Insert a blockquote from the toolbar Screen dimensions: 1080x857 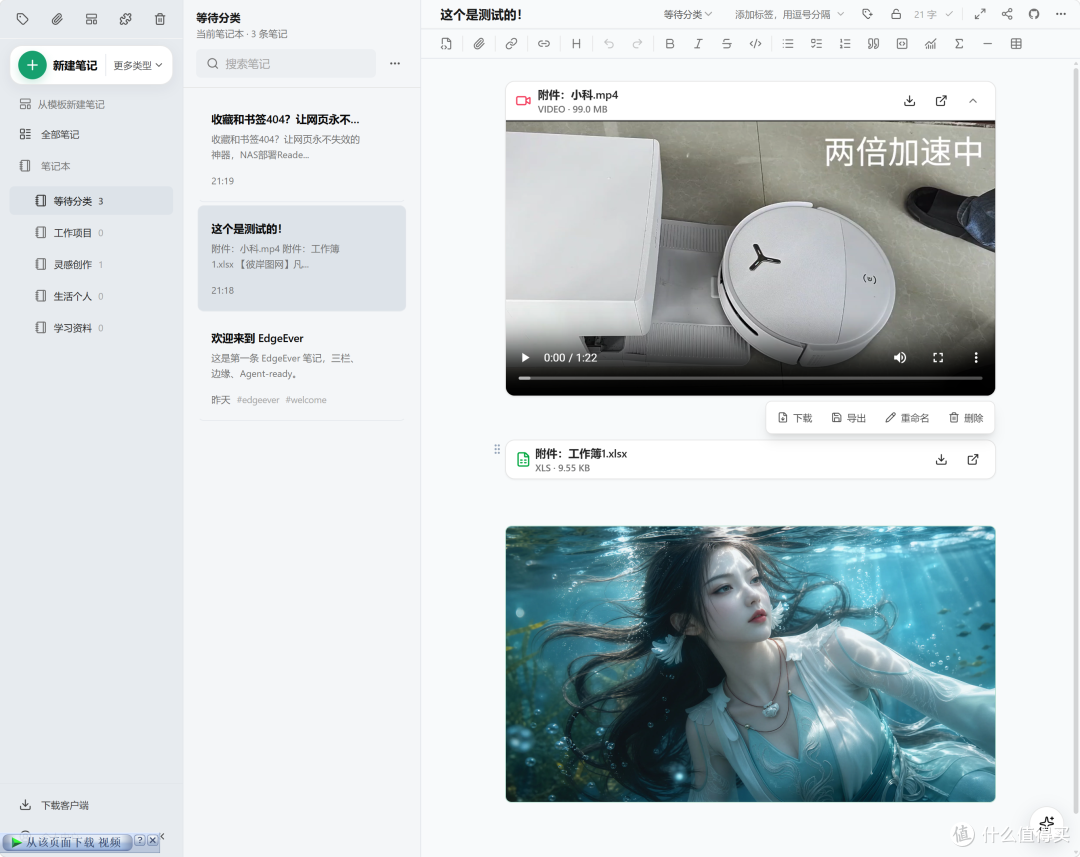click(x=873, y=44)
